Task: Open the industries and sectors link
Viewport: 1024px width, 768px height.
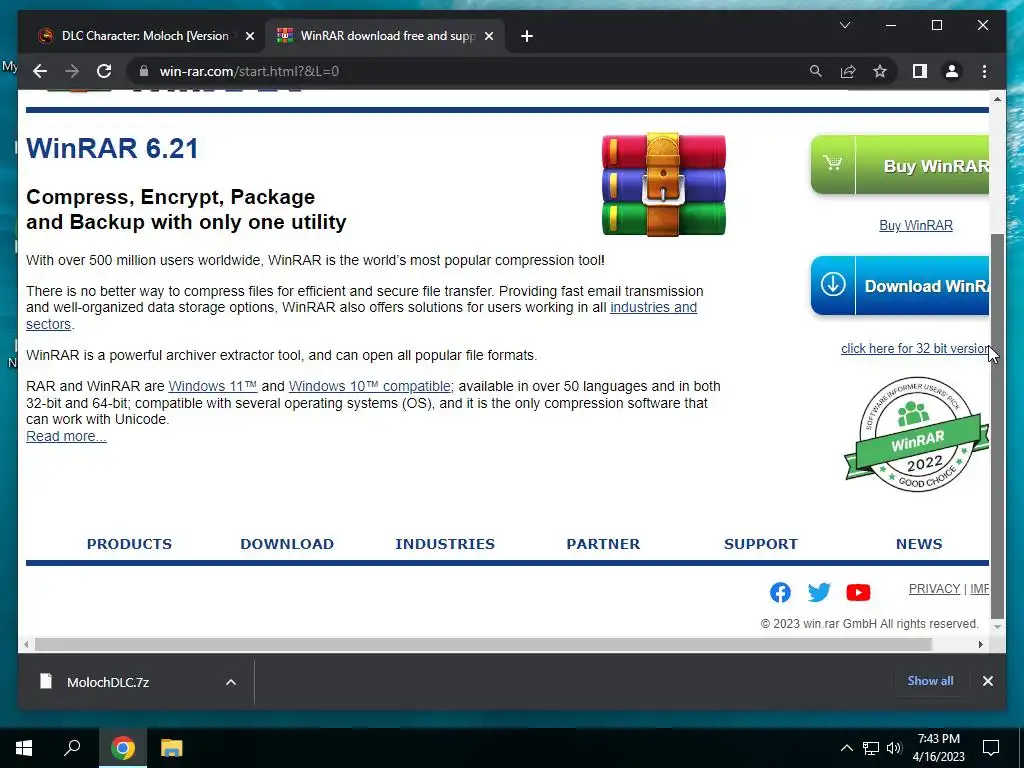Action: [x=653, y=308]
